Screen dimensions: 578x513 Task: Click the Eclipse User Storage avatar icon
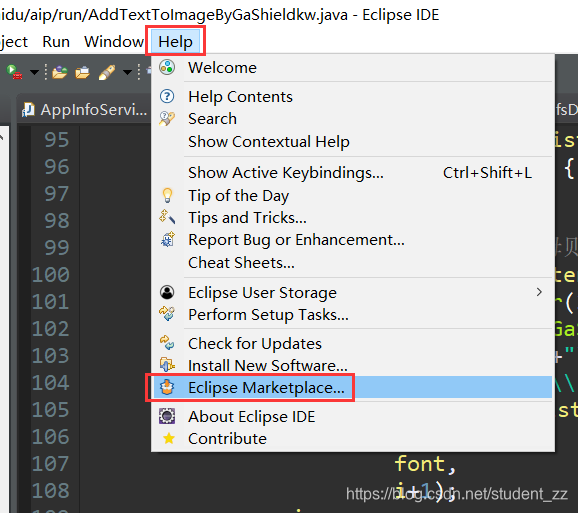167,292
